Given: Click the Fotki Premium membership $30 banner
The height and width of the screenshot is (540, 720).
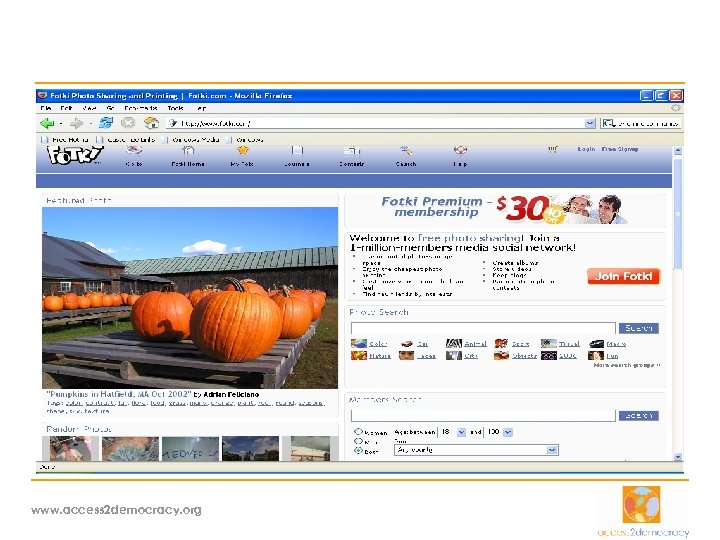Looking at the screenshot, I should [505, 209].
